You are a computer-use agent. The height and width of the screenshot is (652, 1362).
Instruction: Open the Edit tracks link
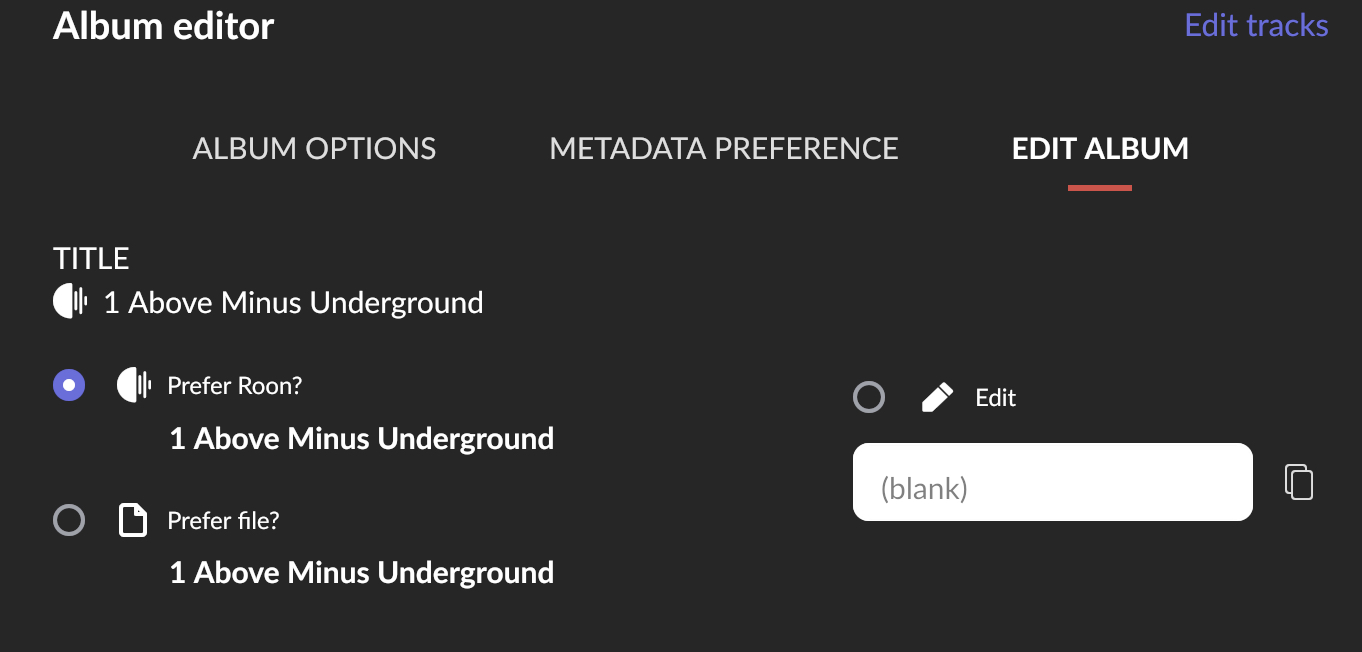pos(1255,25)
